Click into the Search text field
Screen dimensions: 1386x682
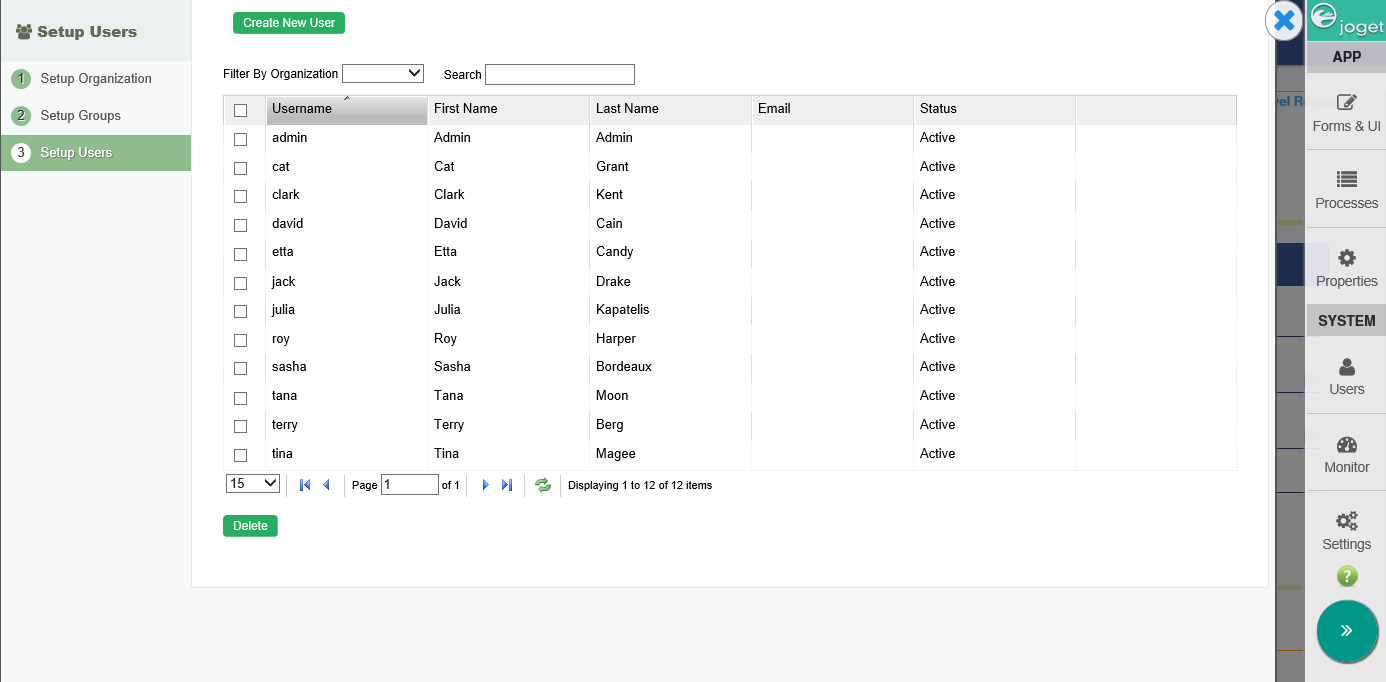point(559,74)
